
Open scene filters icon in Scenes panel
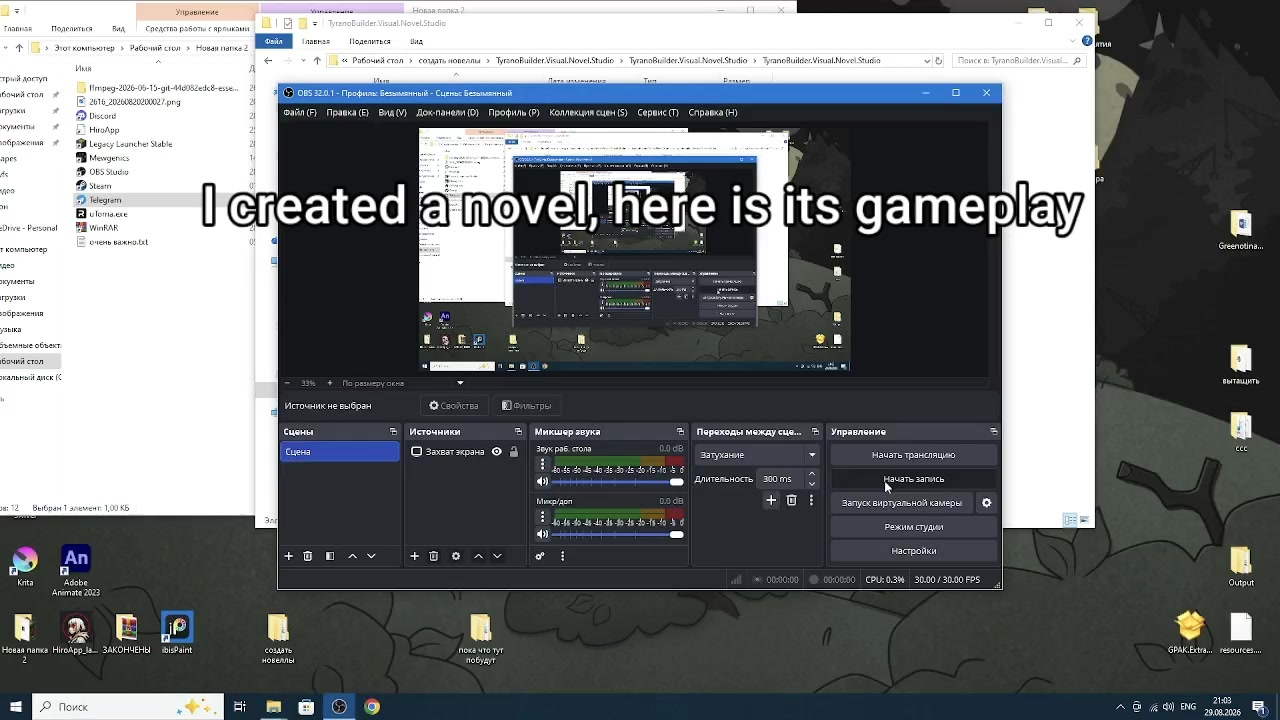pyautogui.click(x=330, y=556)
